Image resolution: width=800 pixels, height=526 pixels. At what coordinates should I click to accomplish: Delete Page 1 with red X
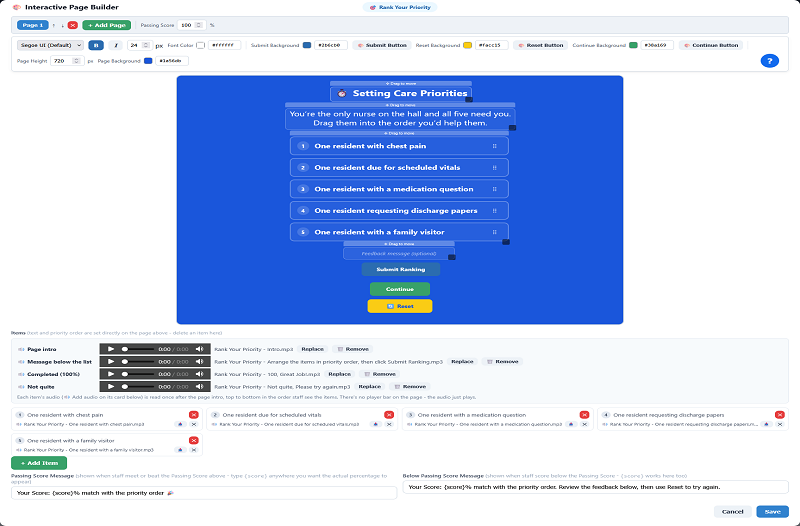[x=72, y=25]
